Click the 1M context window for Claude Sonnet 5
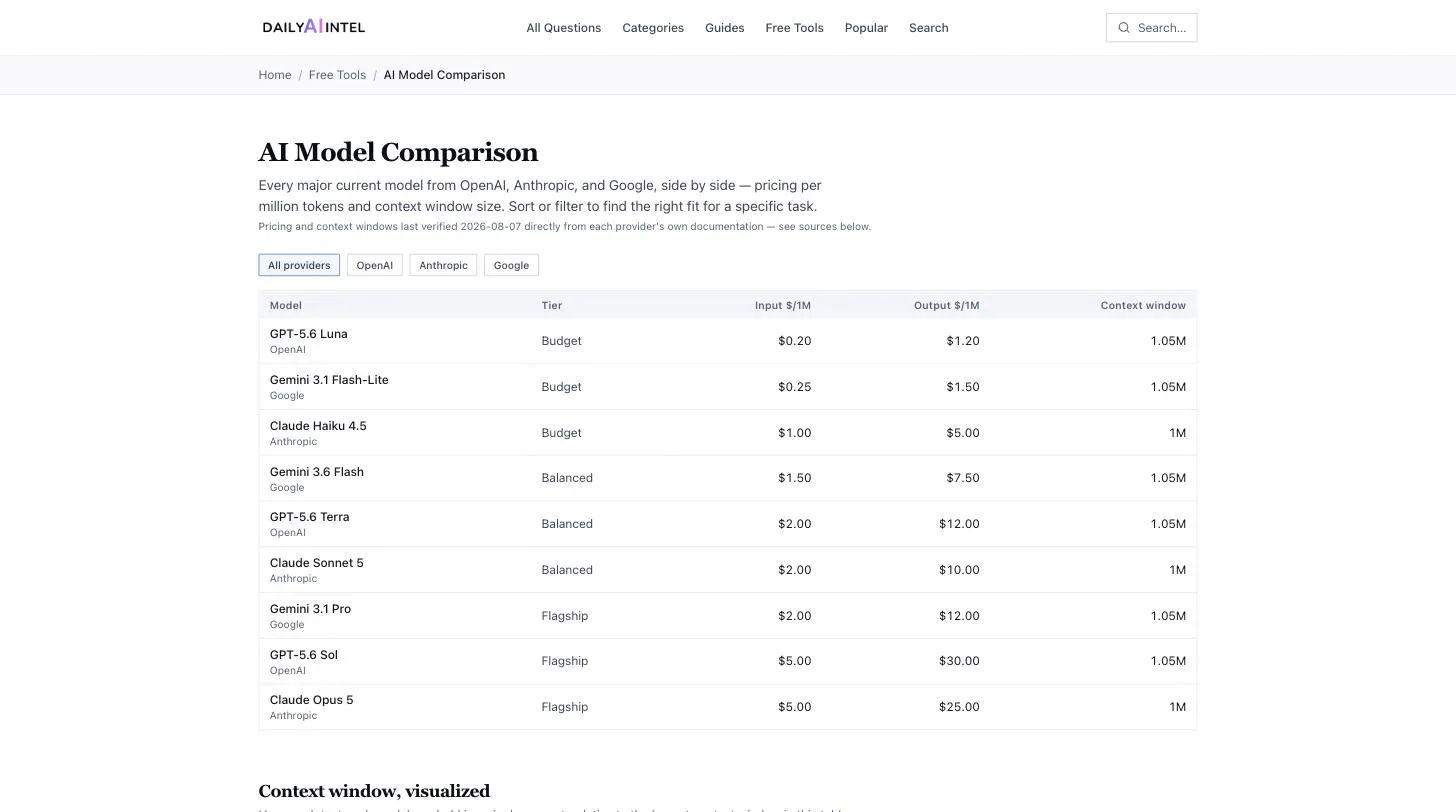The height and width of the screenshot is (812, 1456). [x=1177, y=570]
